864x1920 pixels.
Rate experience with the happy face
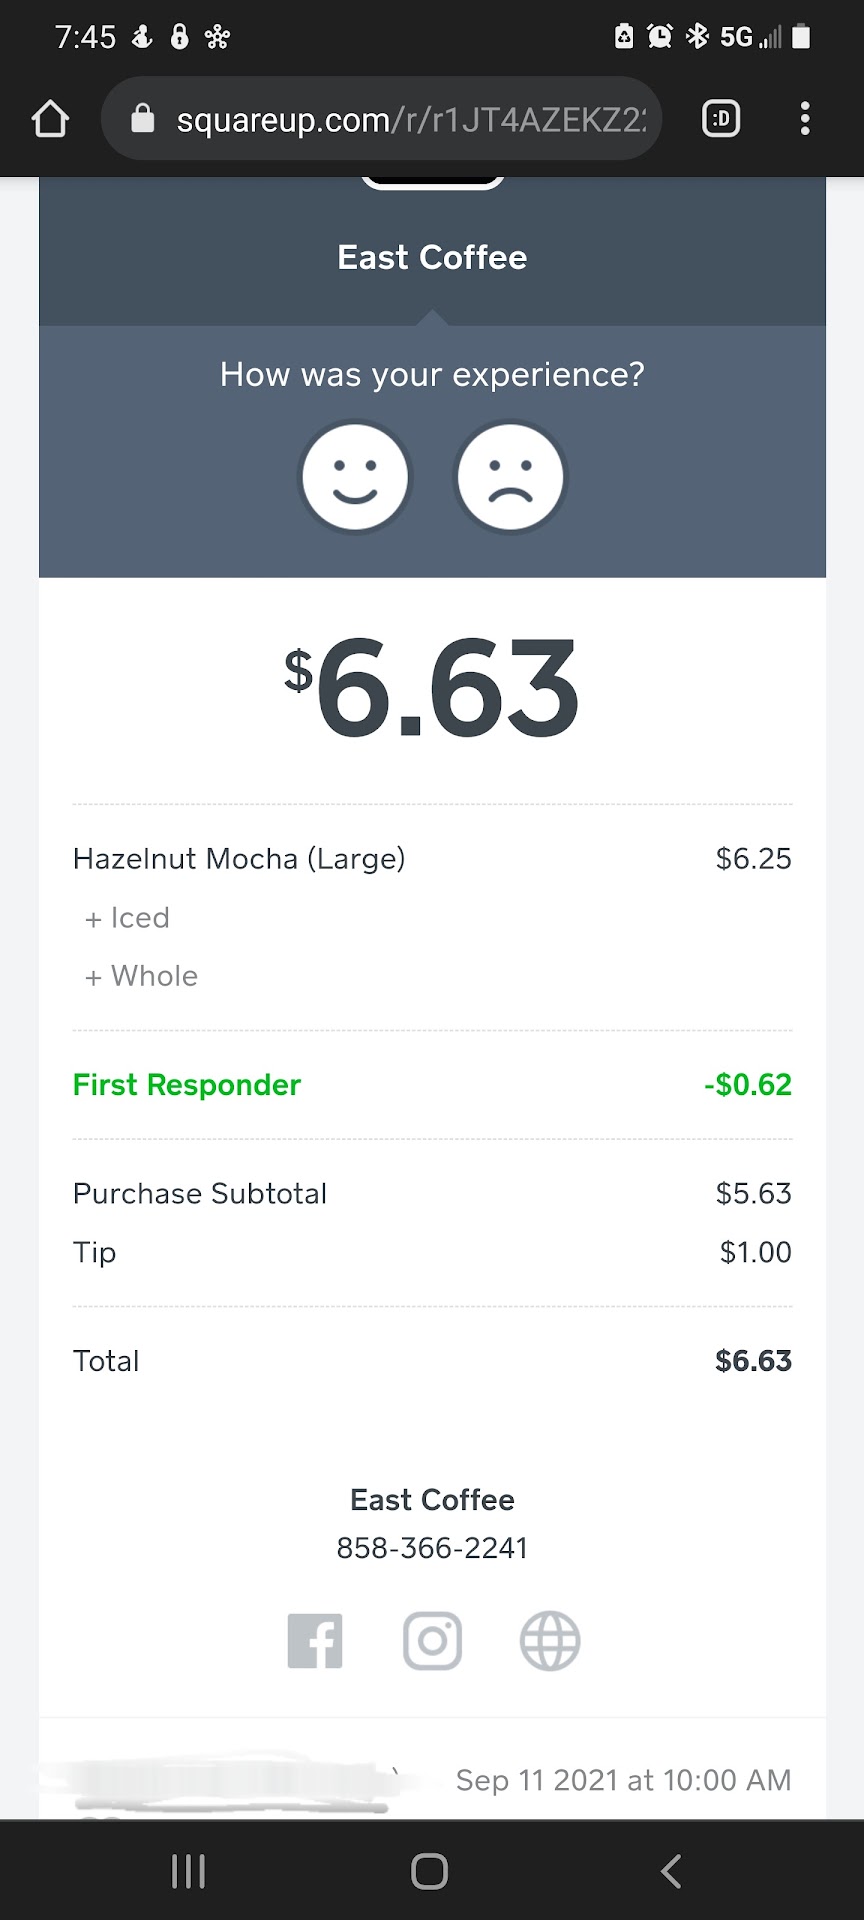(x=355, y=477)
